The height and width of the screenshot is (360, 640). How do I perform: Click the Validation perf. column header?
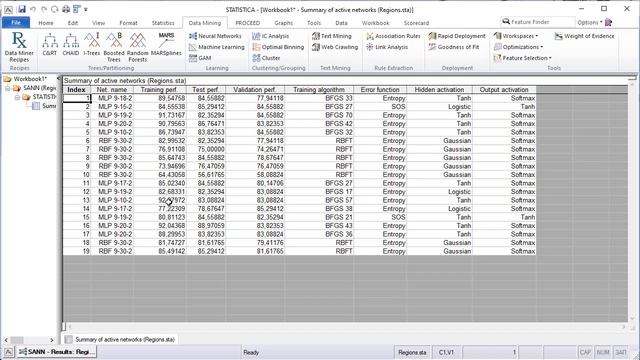255,89
